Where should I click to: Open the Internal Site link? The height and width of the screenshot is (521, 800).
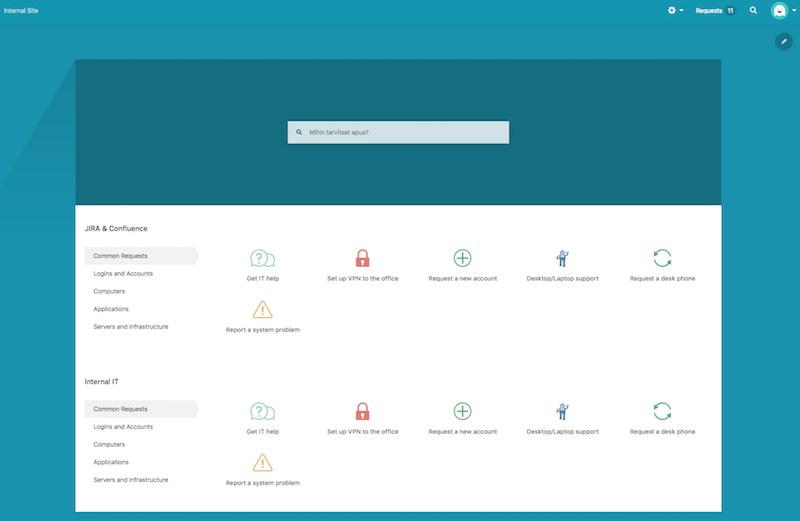[x=21, y=10]
